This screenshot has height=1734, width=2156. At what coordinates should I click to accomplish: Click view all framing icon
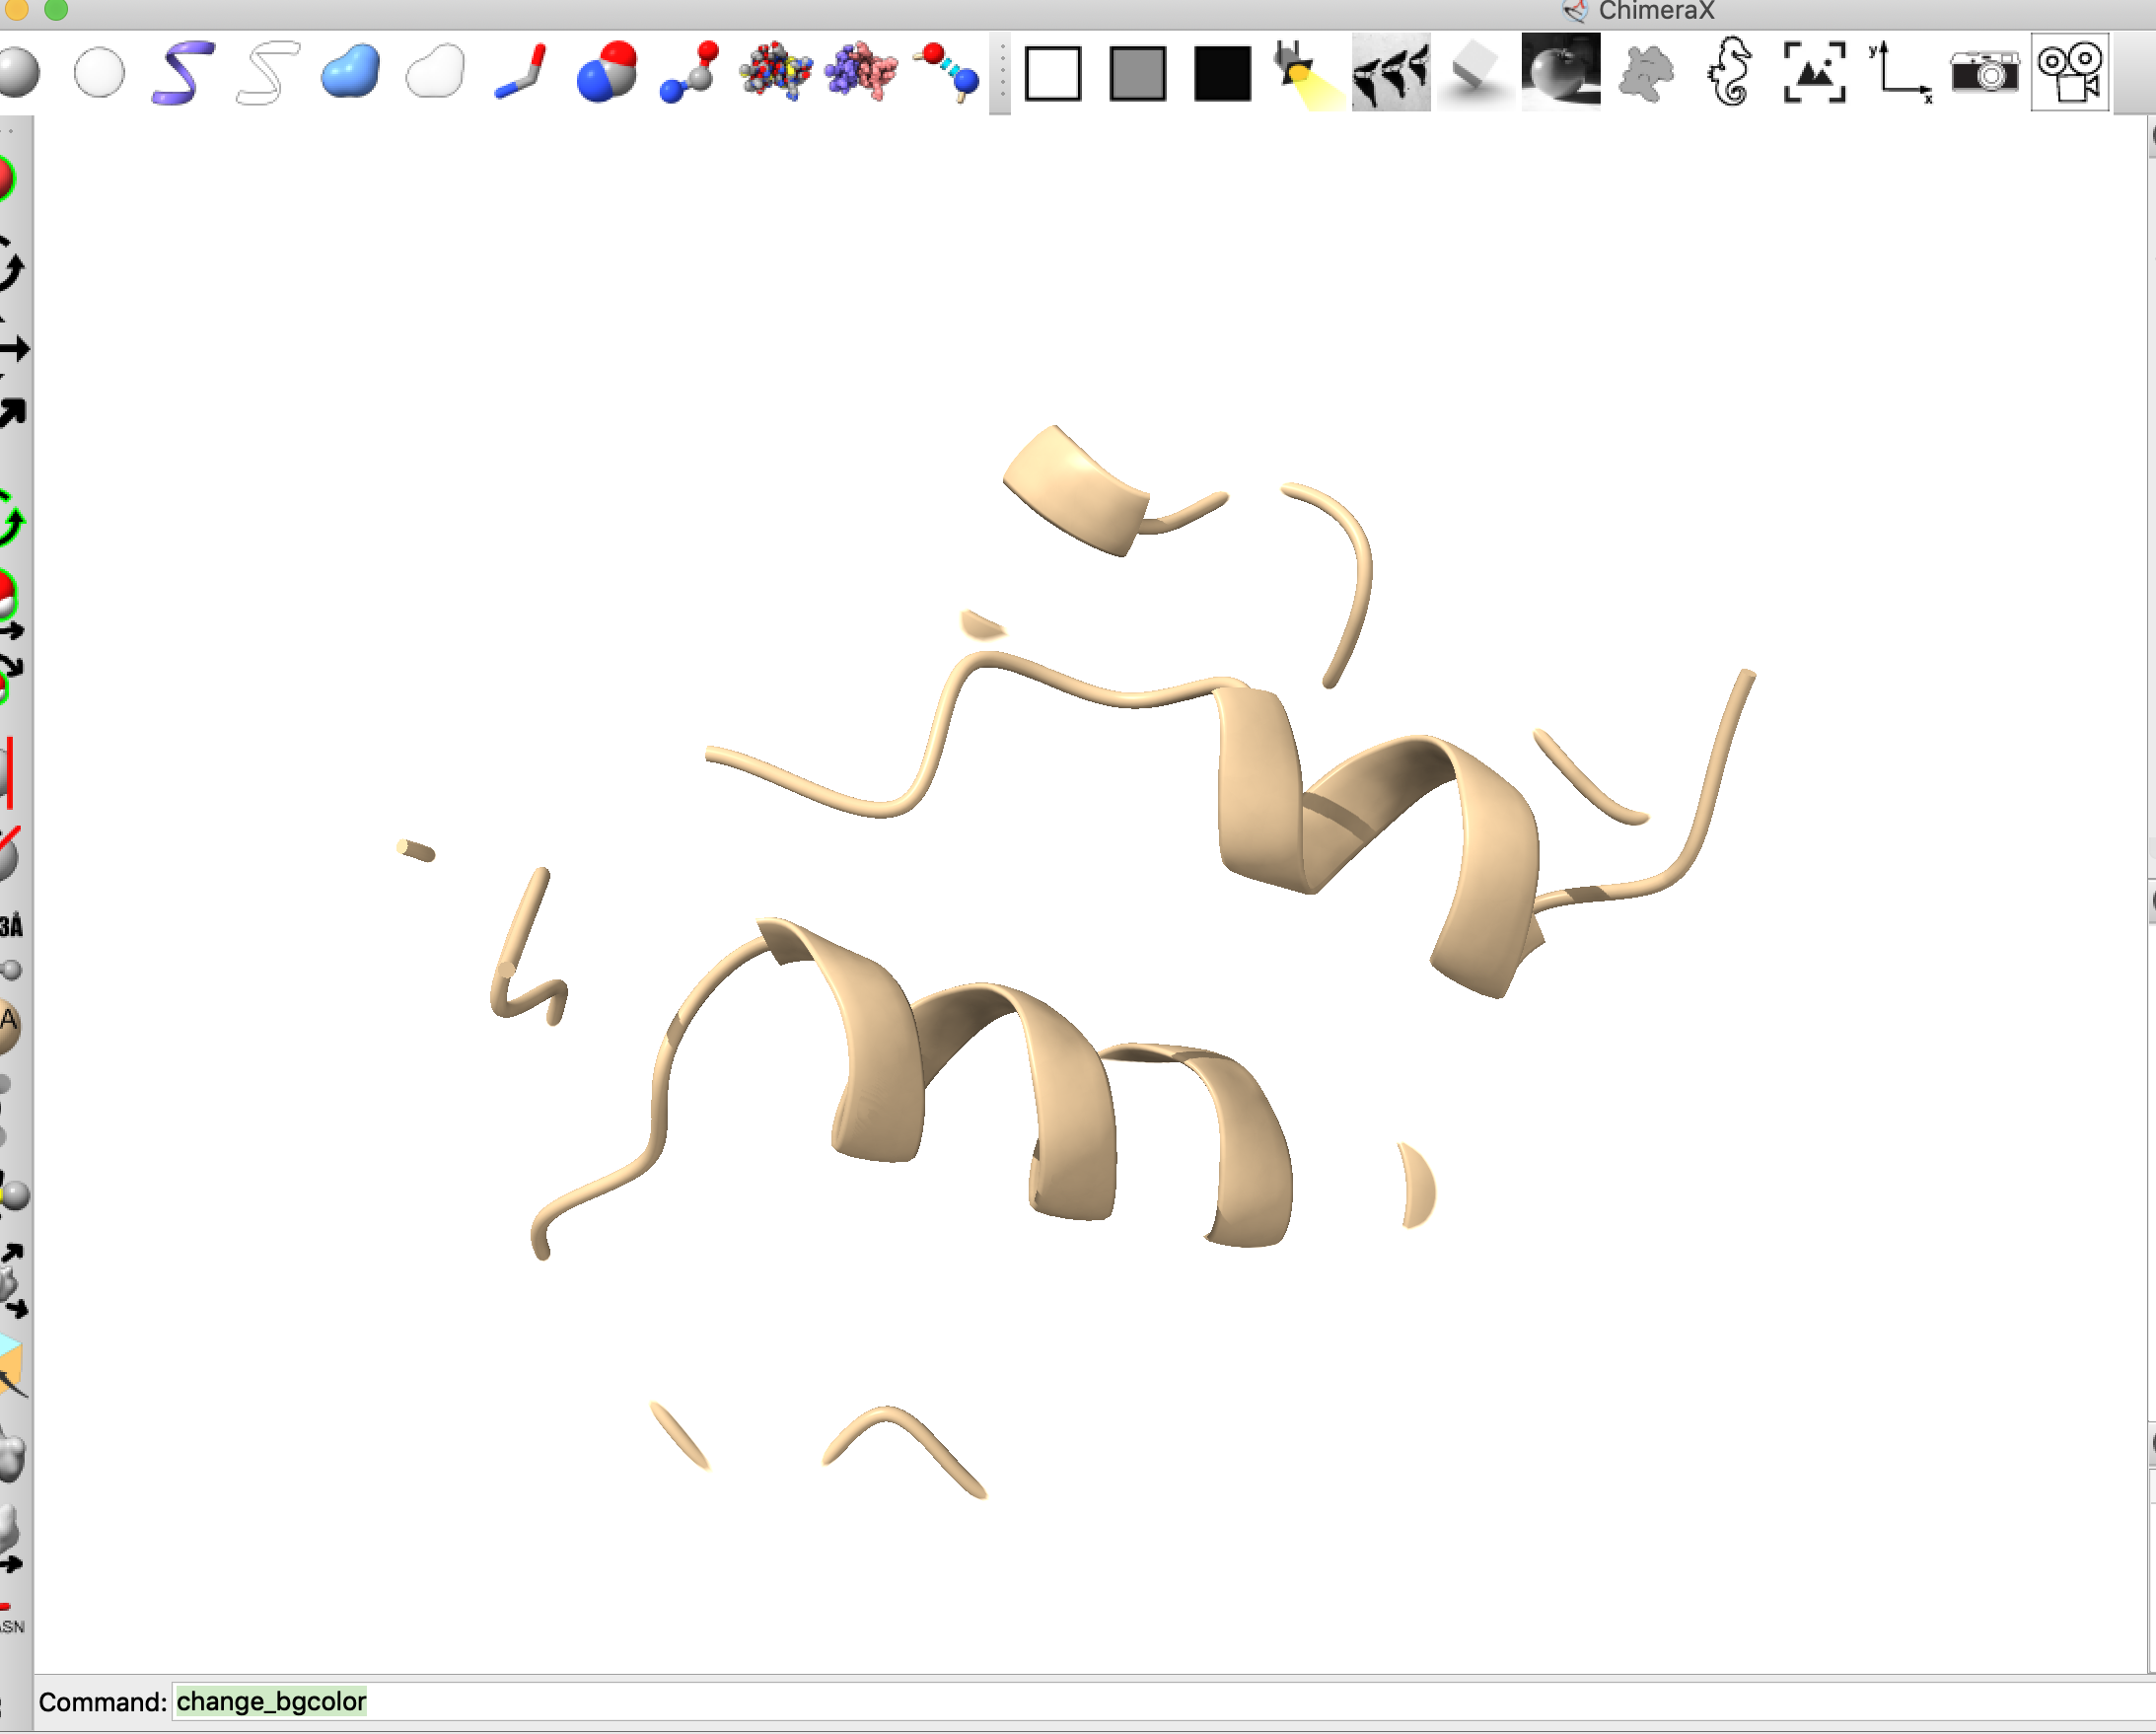1814,72
